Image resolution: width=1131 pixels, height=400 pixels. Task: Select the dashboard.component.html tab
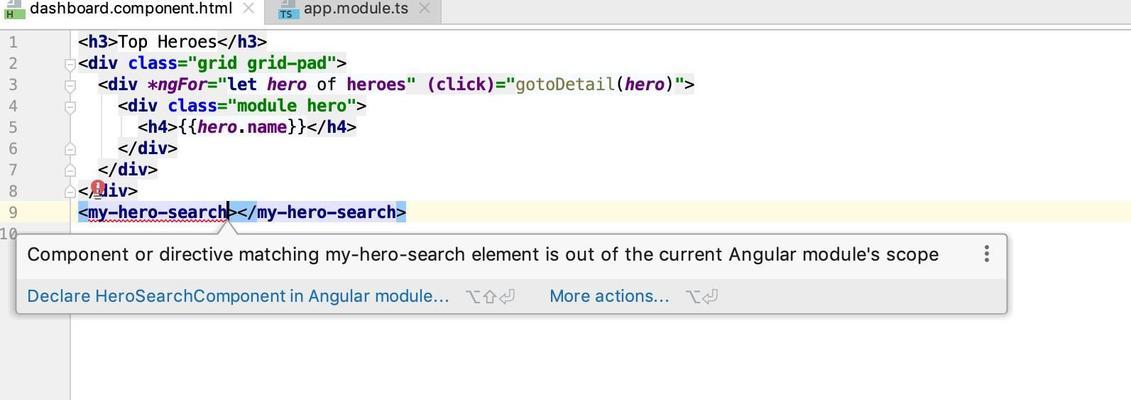pos(131,9)
